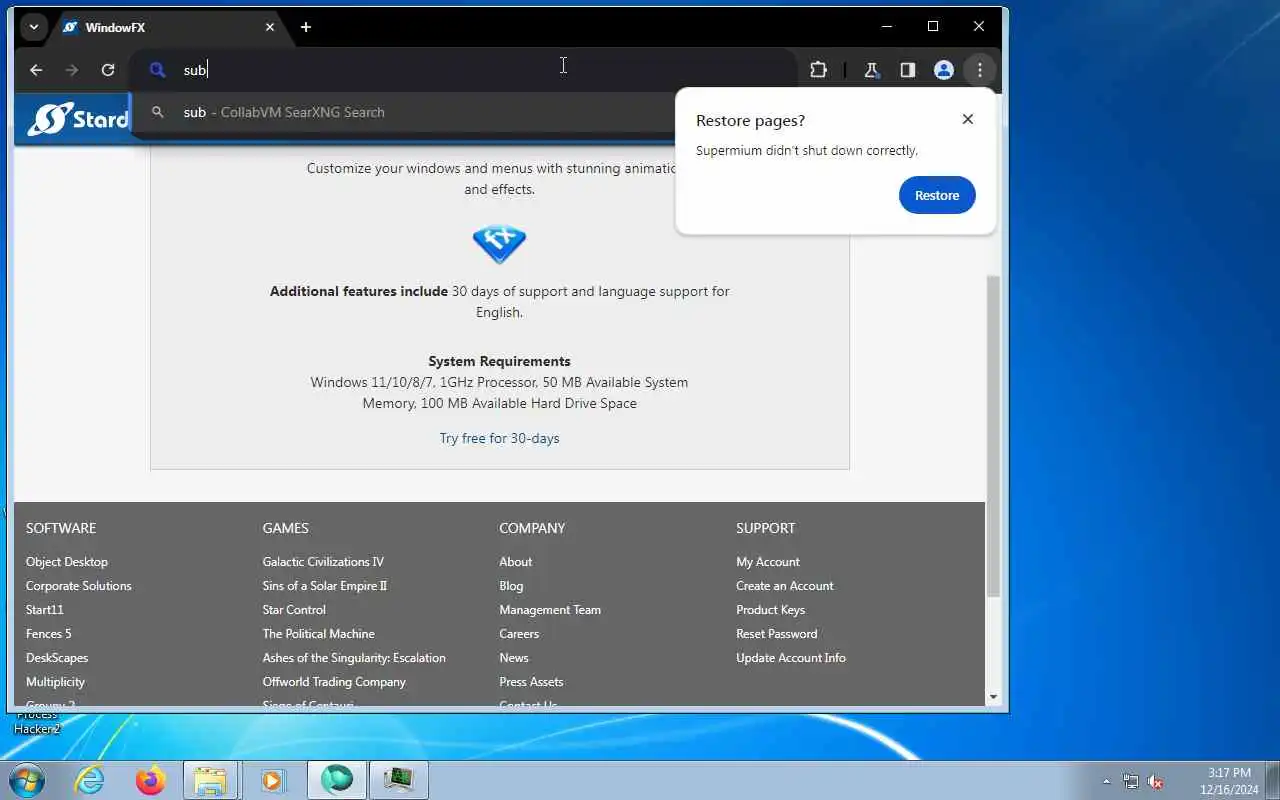The height and width of the screenshot is (800, 1280).
Task: Open the extensions puzzle icon
Action: pyautogui.click(x=818, y=70)
